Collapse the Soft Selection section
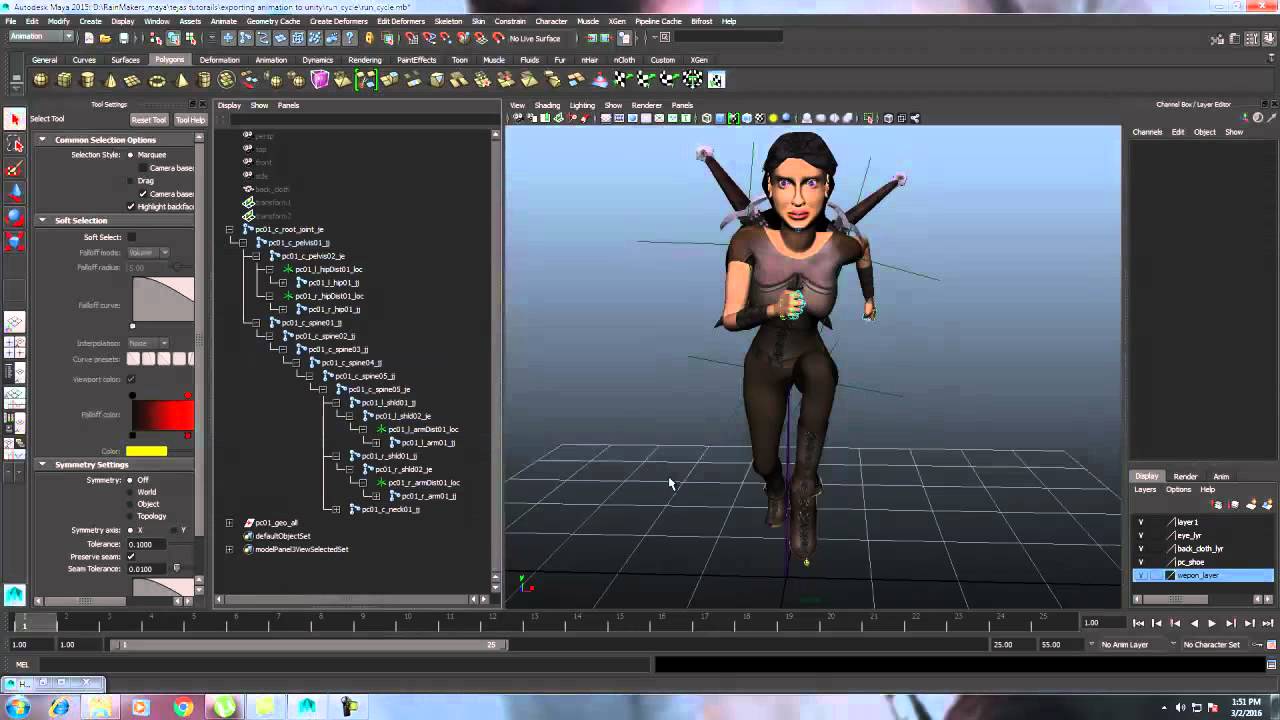 pyautogui.click(x=42, y=220)
